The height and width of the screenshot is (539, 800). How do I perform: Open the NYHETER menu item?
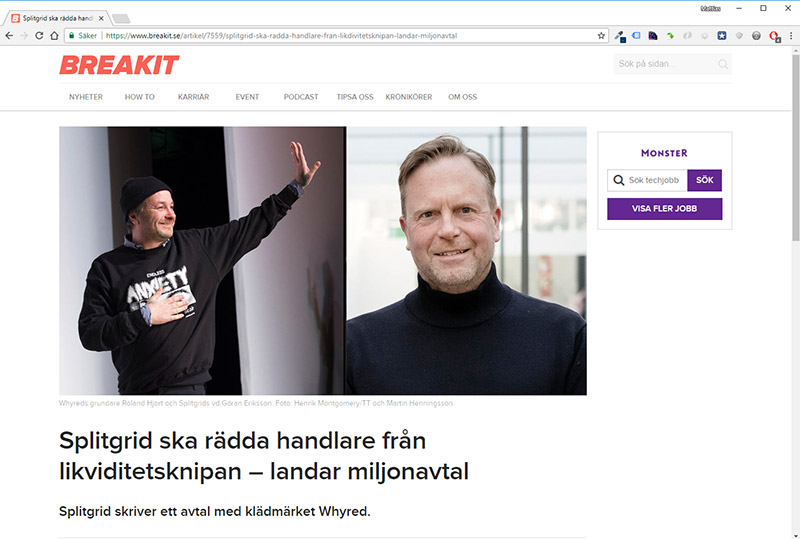pos(86,97)
